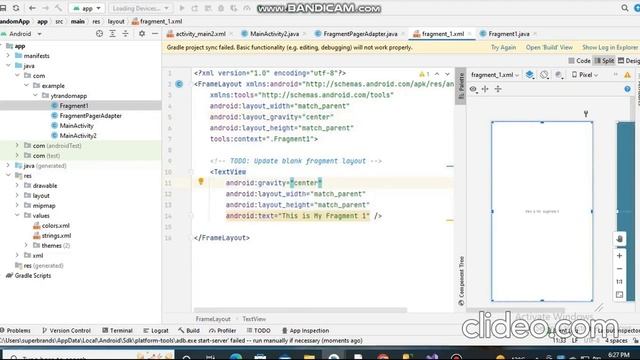This screenshot has width=640, height=360.
Task: Toggle the Component Tree side tab
Action: pyautogui.click(x=461, y=281)
